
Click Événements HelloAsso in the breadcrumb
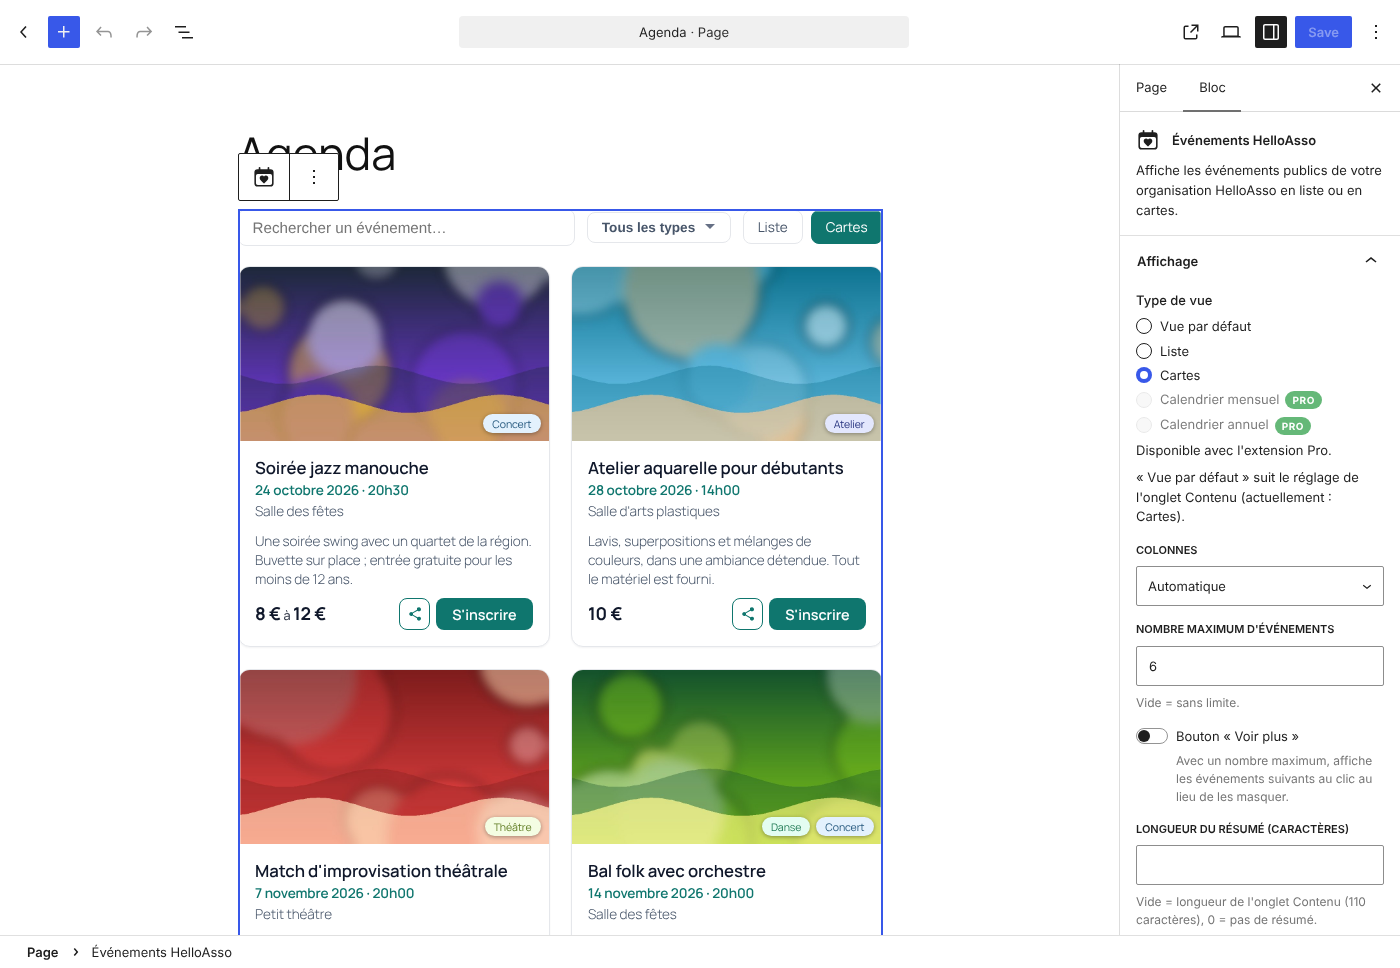coord(161,952)
